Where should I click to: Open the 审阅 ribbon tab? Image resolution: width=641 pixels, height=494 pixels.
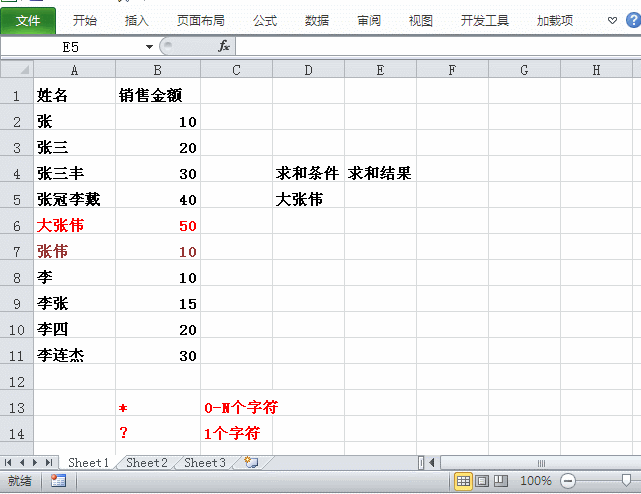(x=369, y=20)
